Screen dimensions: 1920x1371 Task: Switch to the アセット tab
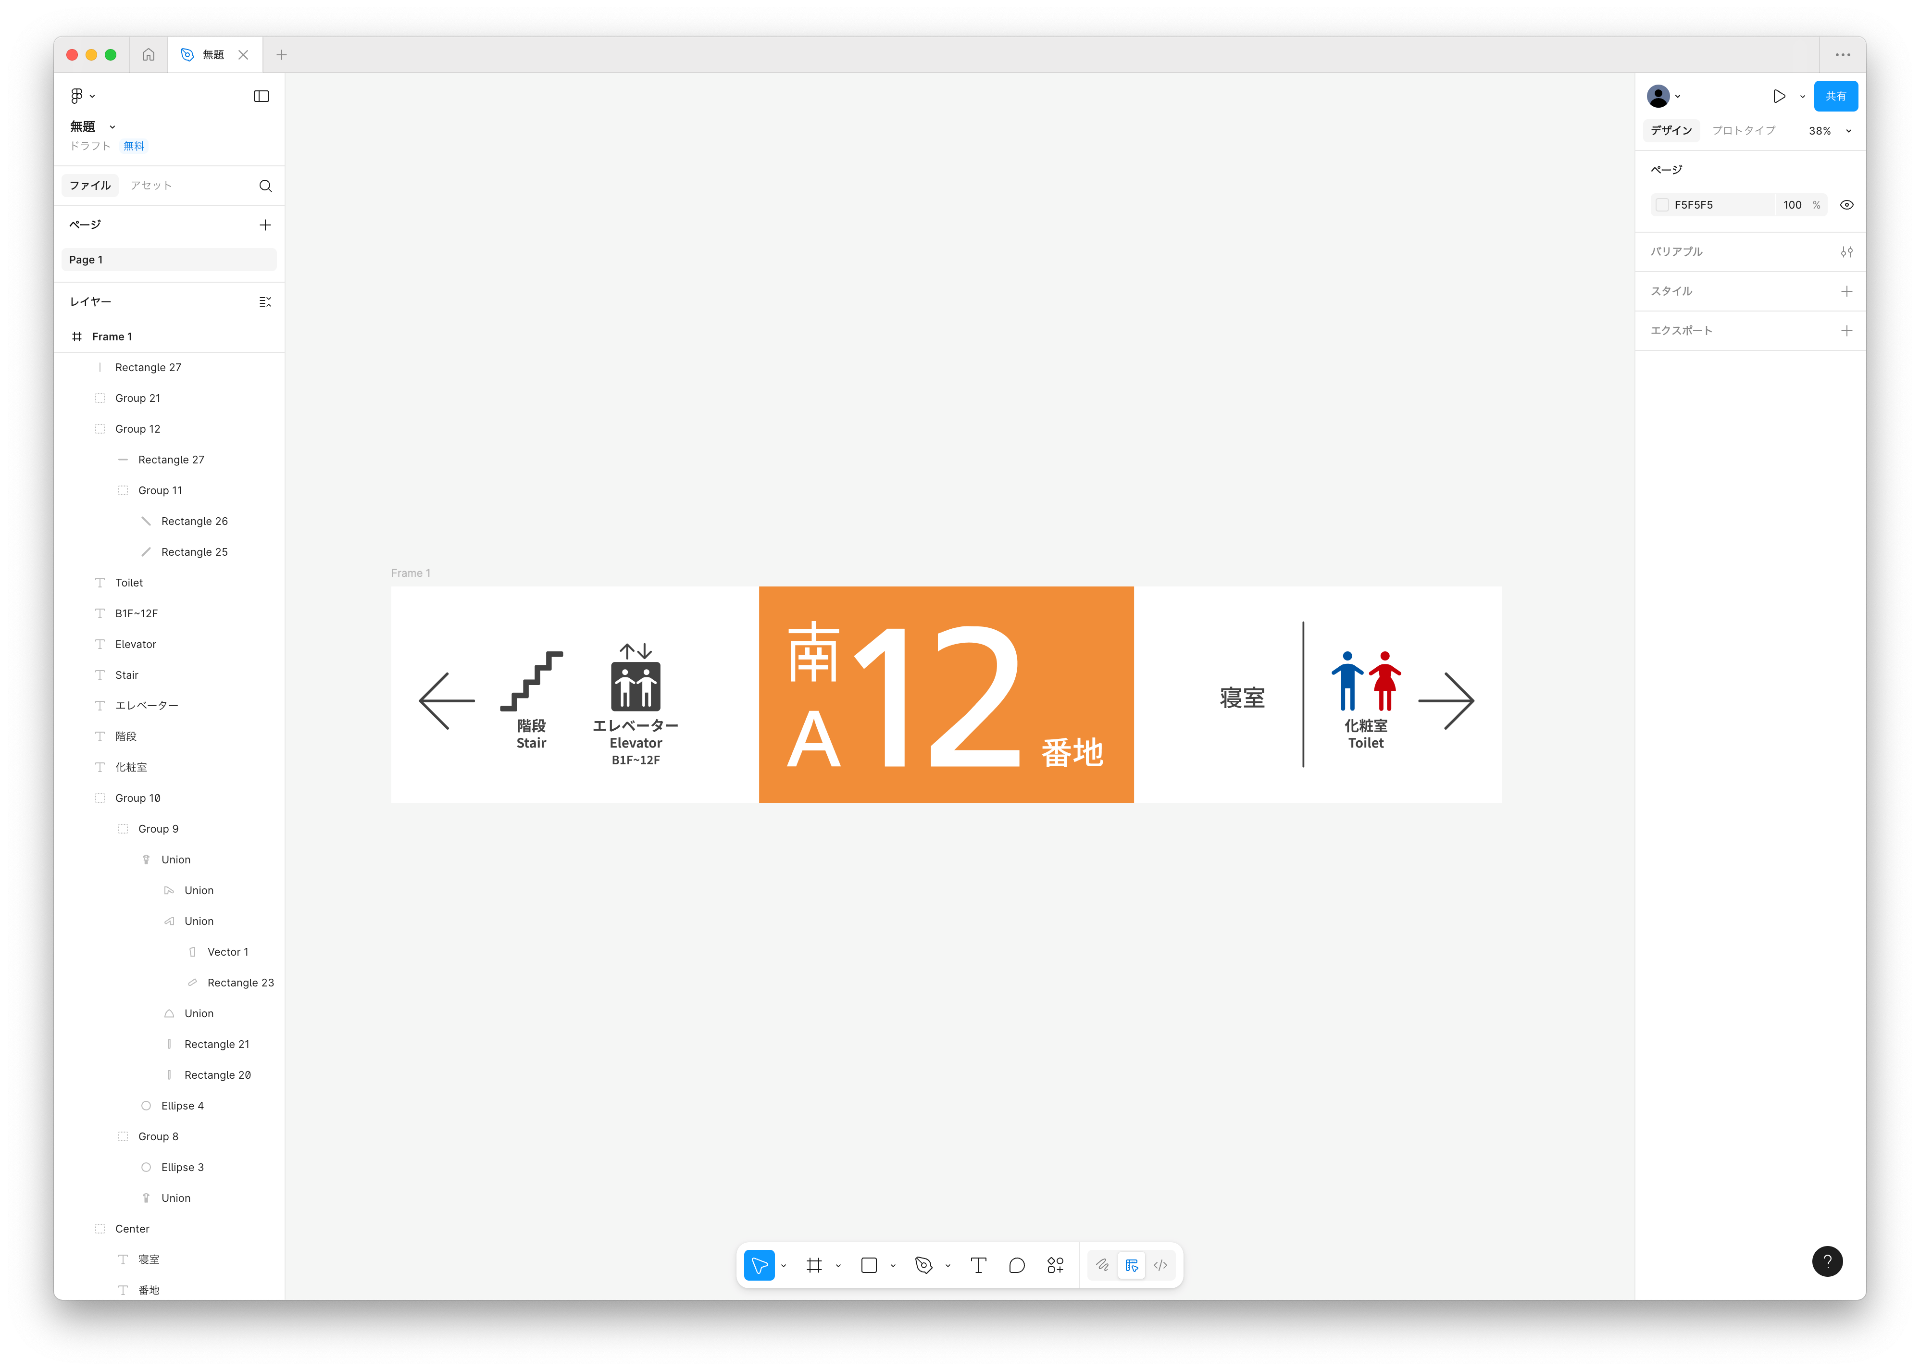pos(151,186)
